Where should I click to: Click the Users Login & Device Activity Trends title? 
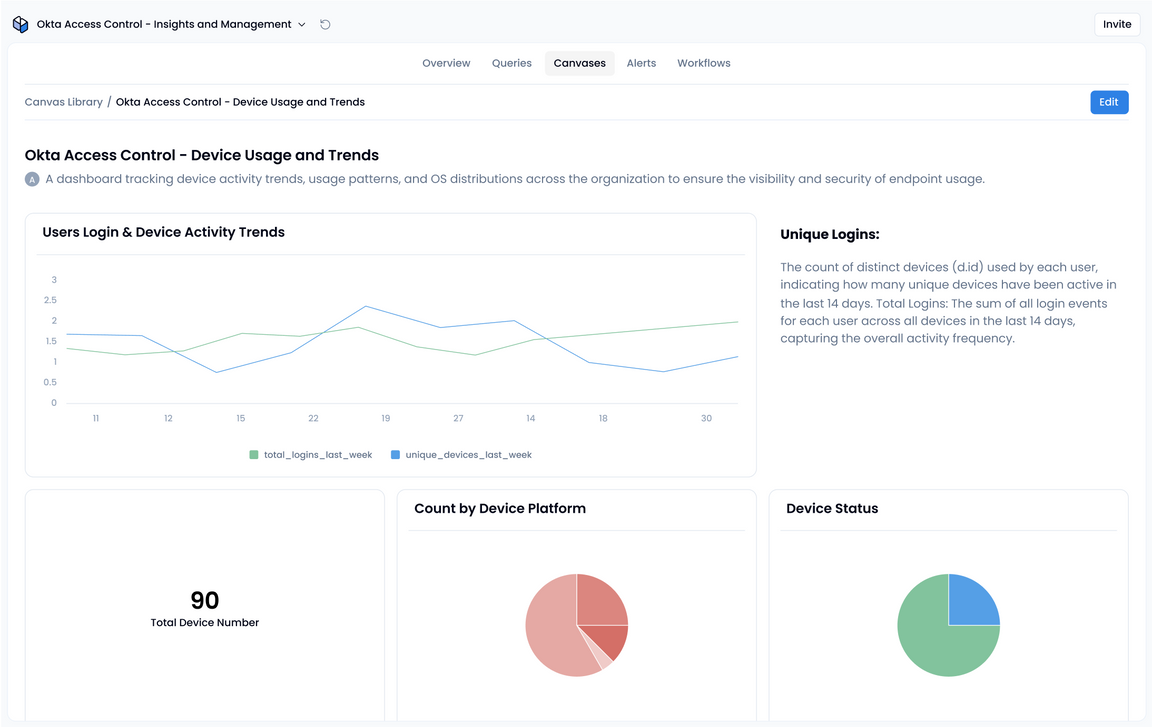(164, 232)
